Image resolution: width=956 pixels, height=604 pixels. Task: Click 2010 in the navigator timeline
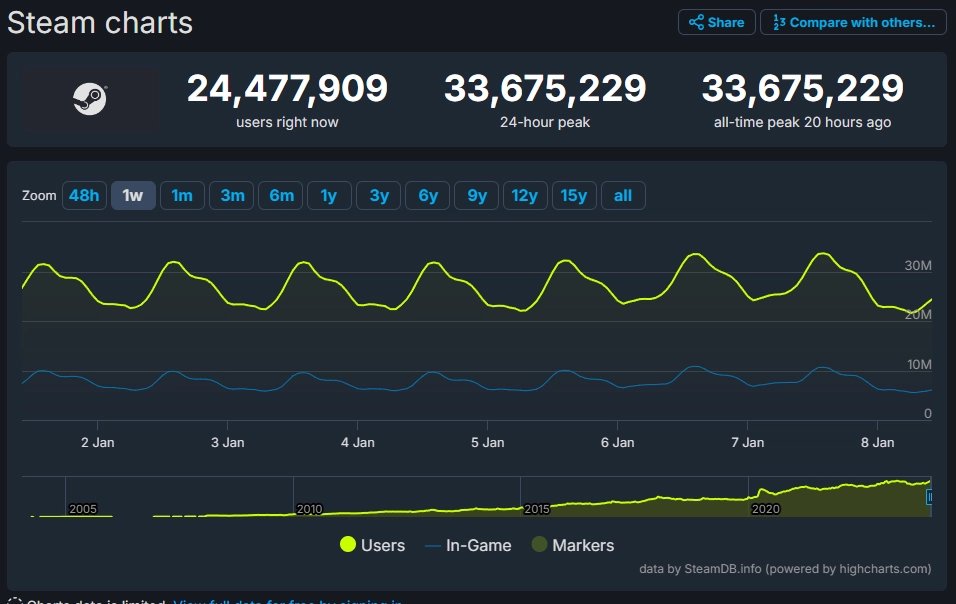[x=309, y=509]
